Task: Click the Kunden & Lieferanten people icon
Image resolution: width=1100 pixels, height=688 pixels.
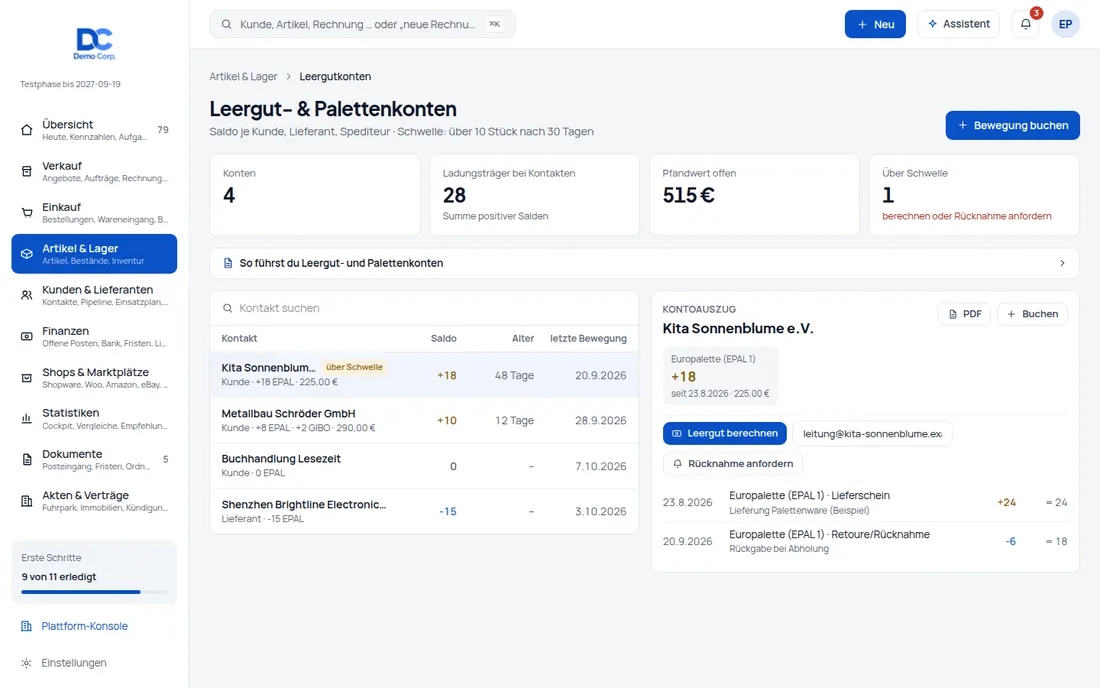Action: tap(27, 295)
